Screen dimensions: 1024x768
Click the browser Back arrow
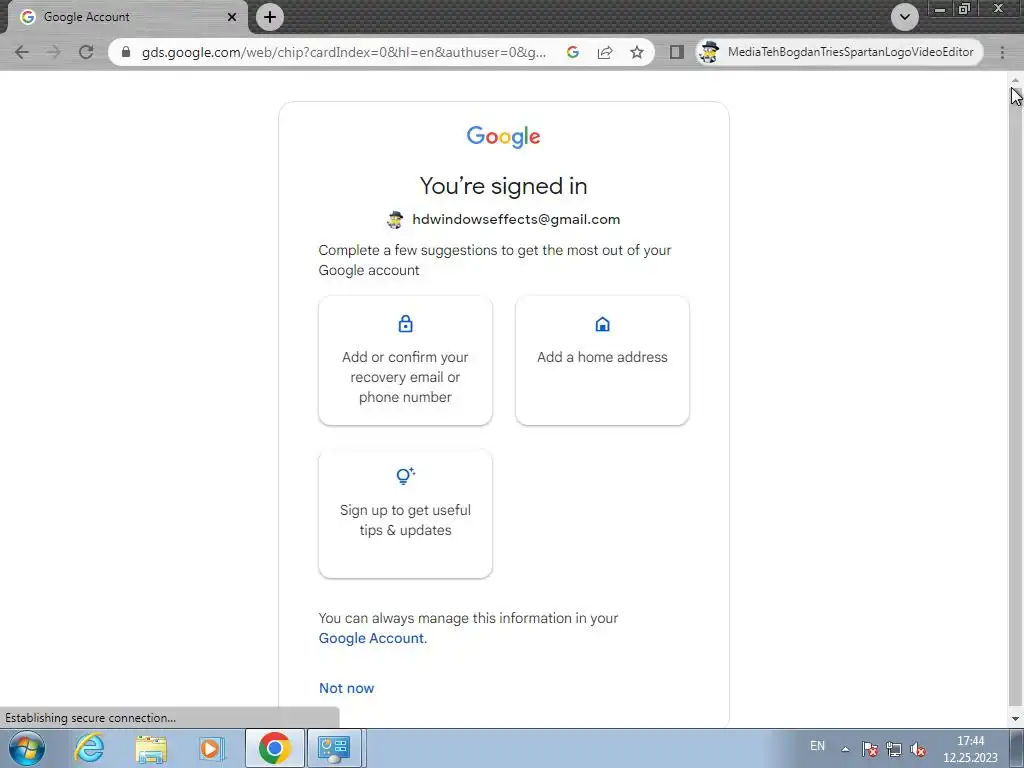tap(22, 52)
